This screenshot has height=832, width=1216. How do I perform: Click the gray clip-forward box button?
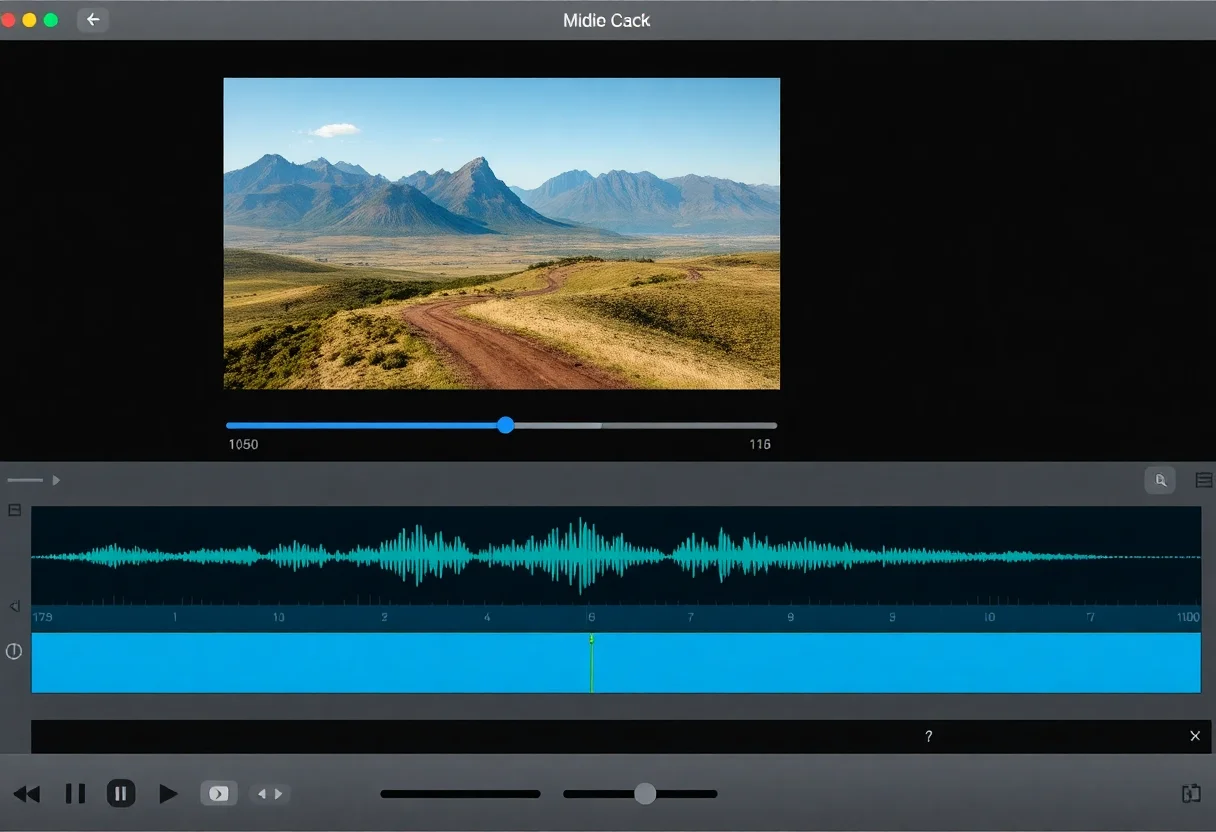click(x=219, y=794)
